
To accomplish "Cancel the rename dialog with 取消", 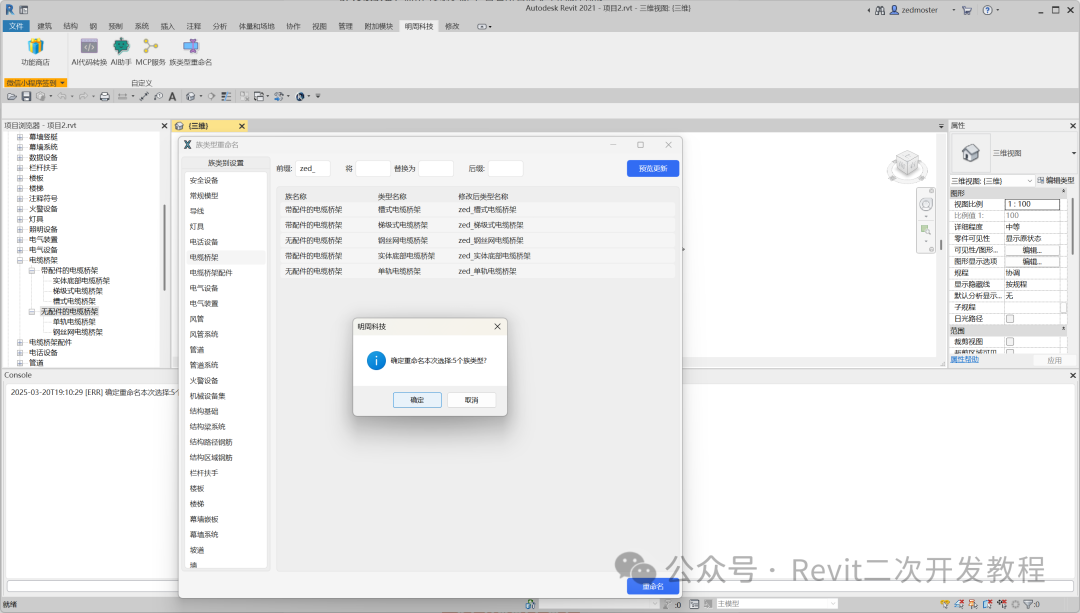I will [471, 400].
